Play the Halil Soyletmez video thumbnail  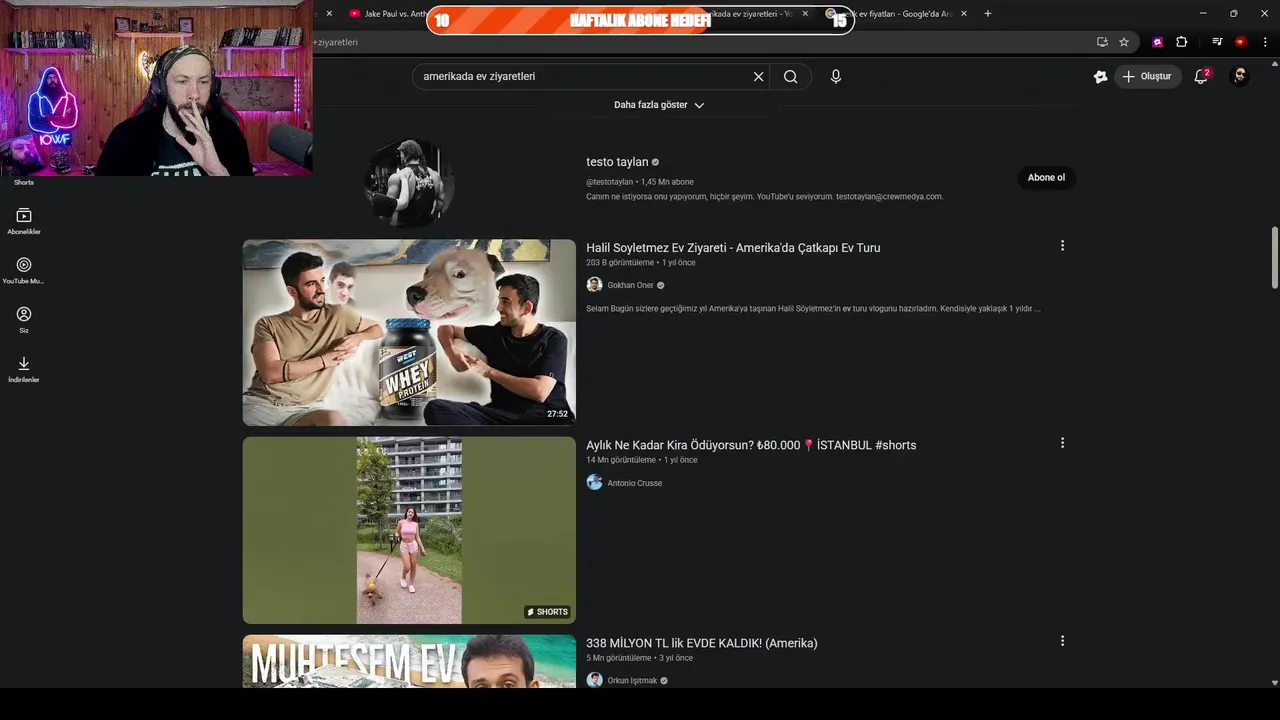pos(409,332)
